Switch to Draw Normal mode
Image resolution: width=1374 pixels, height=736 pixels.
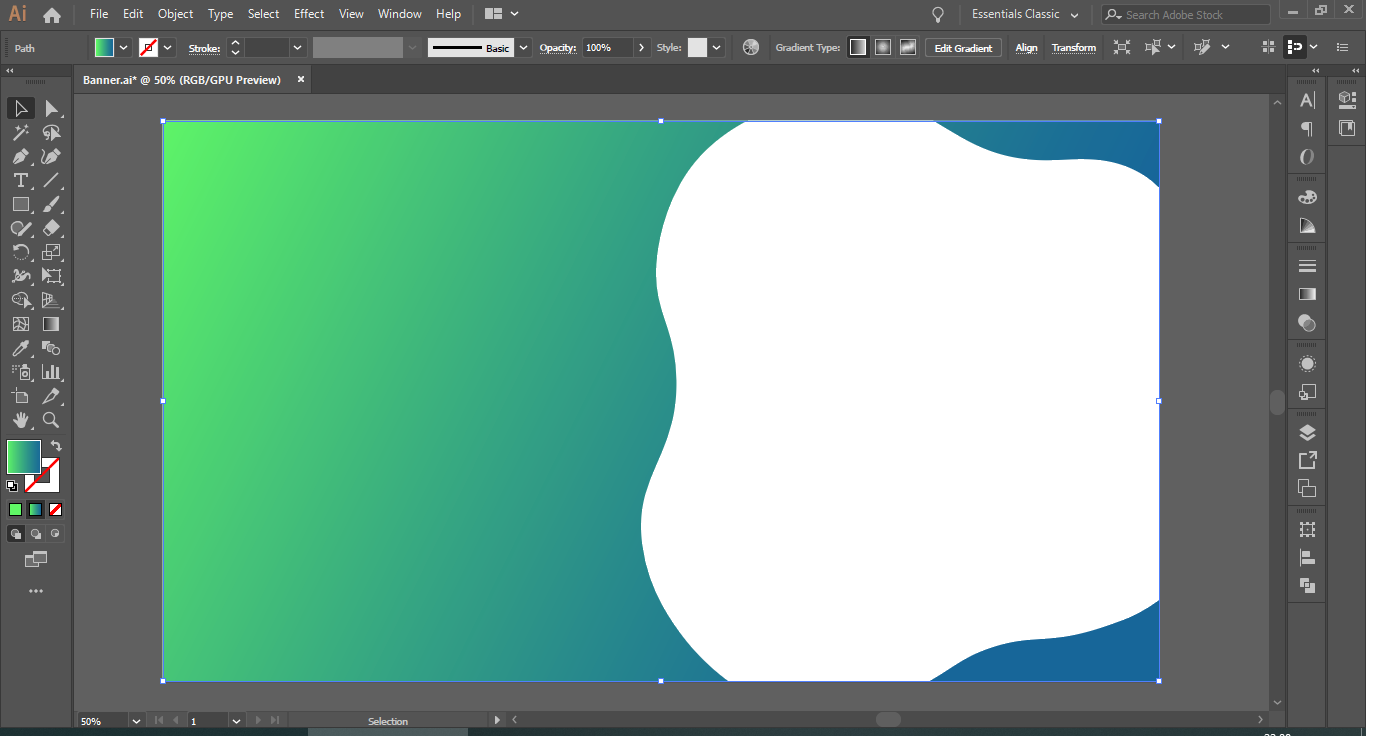(15, 534)
